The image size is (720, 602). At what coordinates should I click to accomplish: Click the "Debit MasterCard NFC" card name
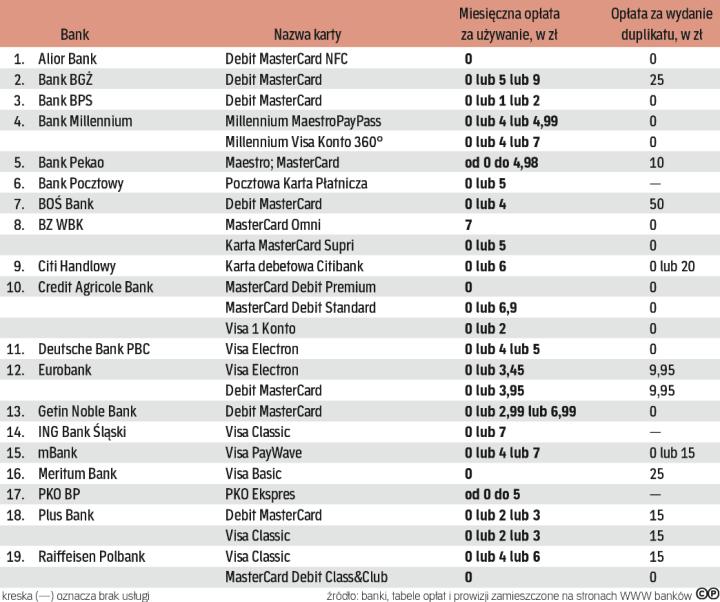click(286, 59)
